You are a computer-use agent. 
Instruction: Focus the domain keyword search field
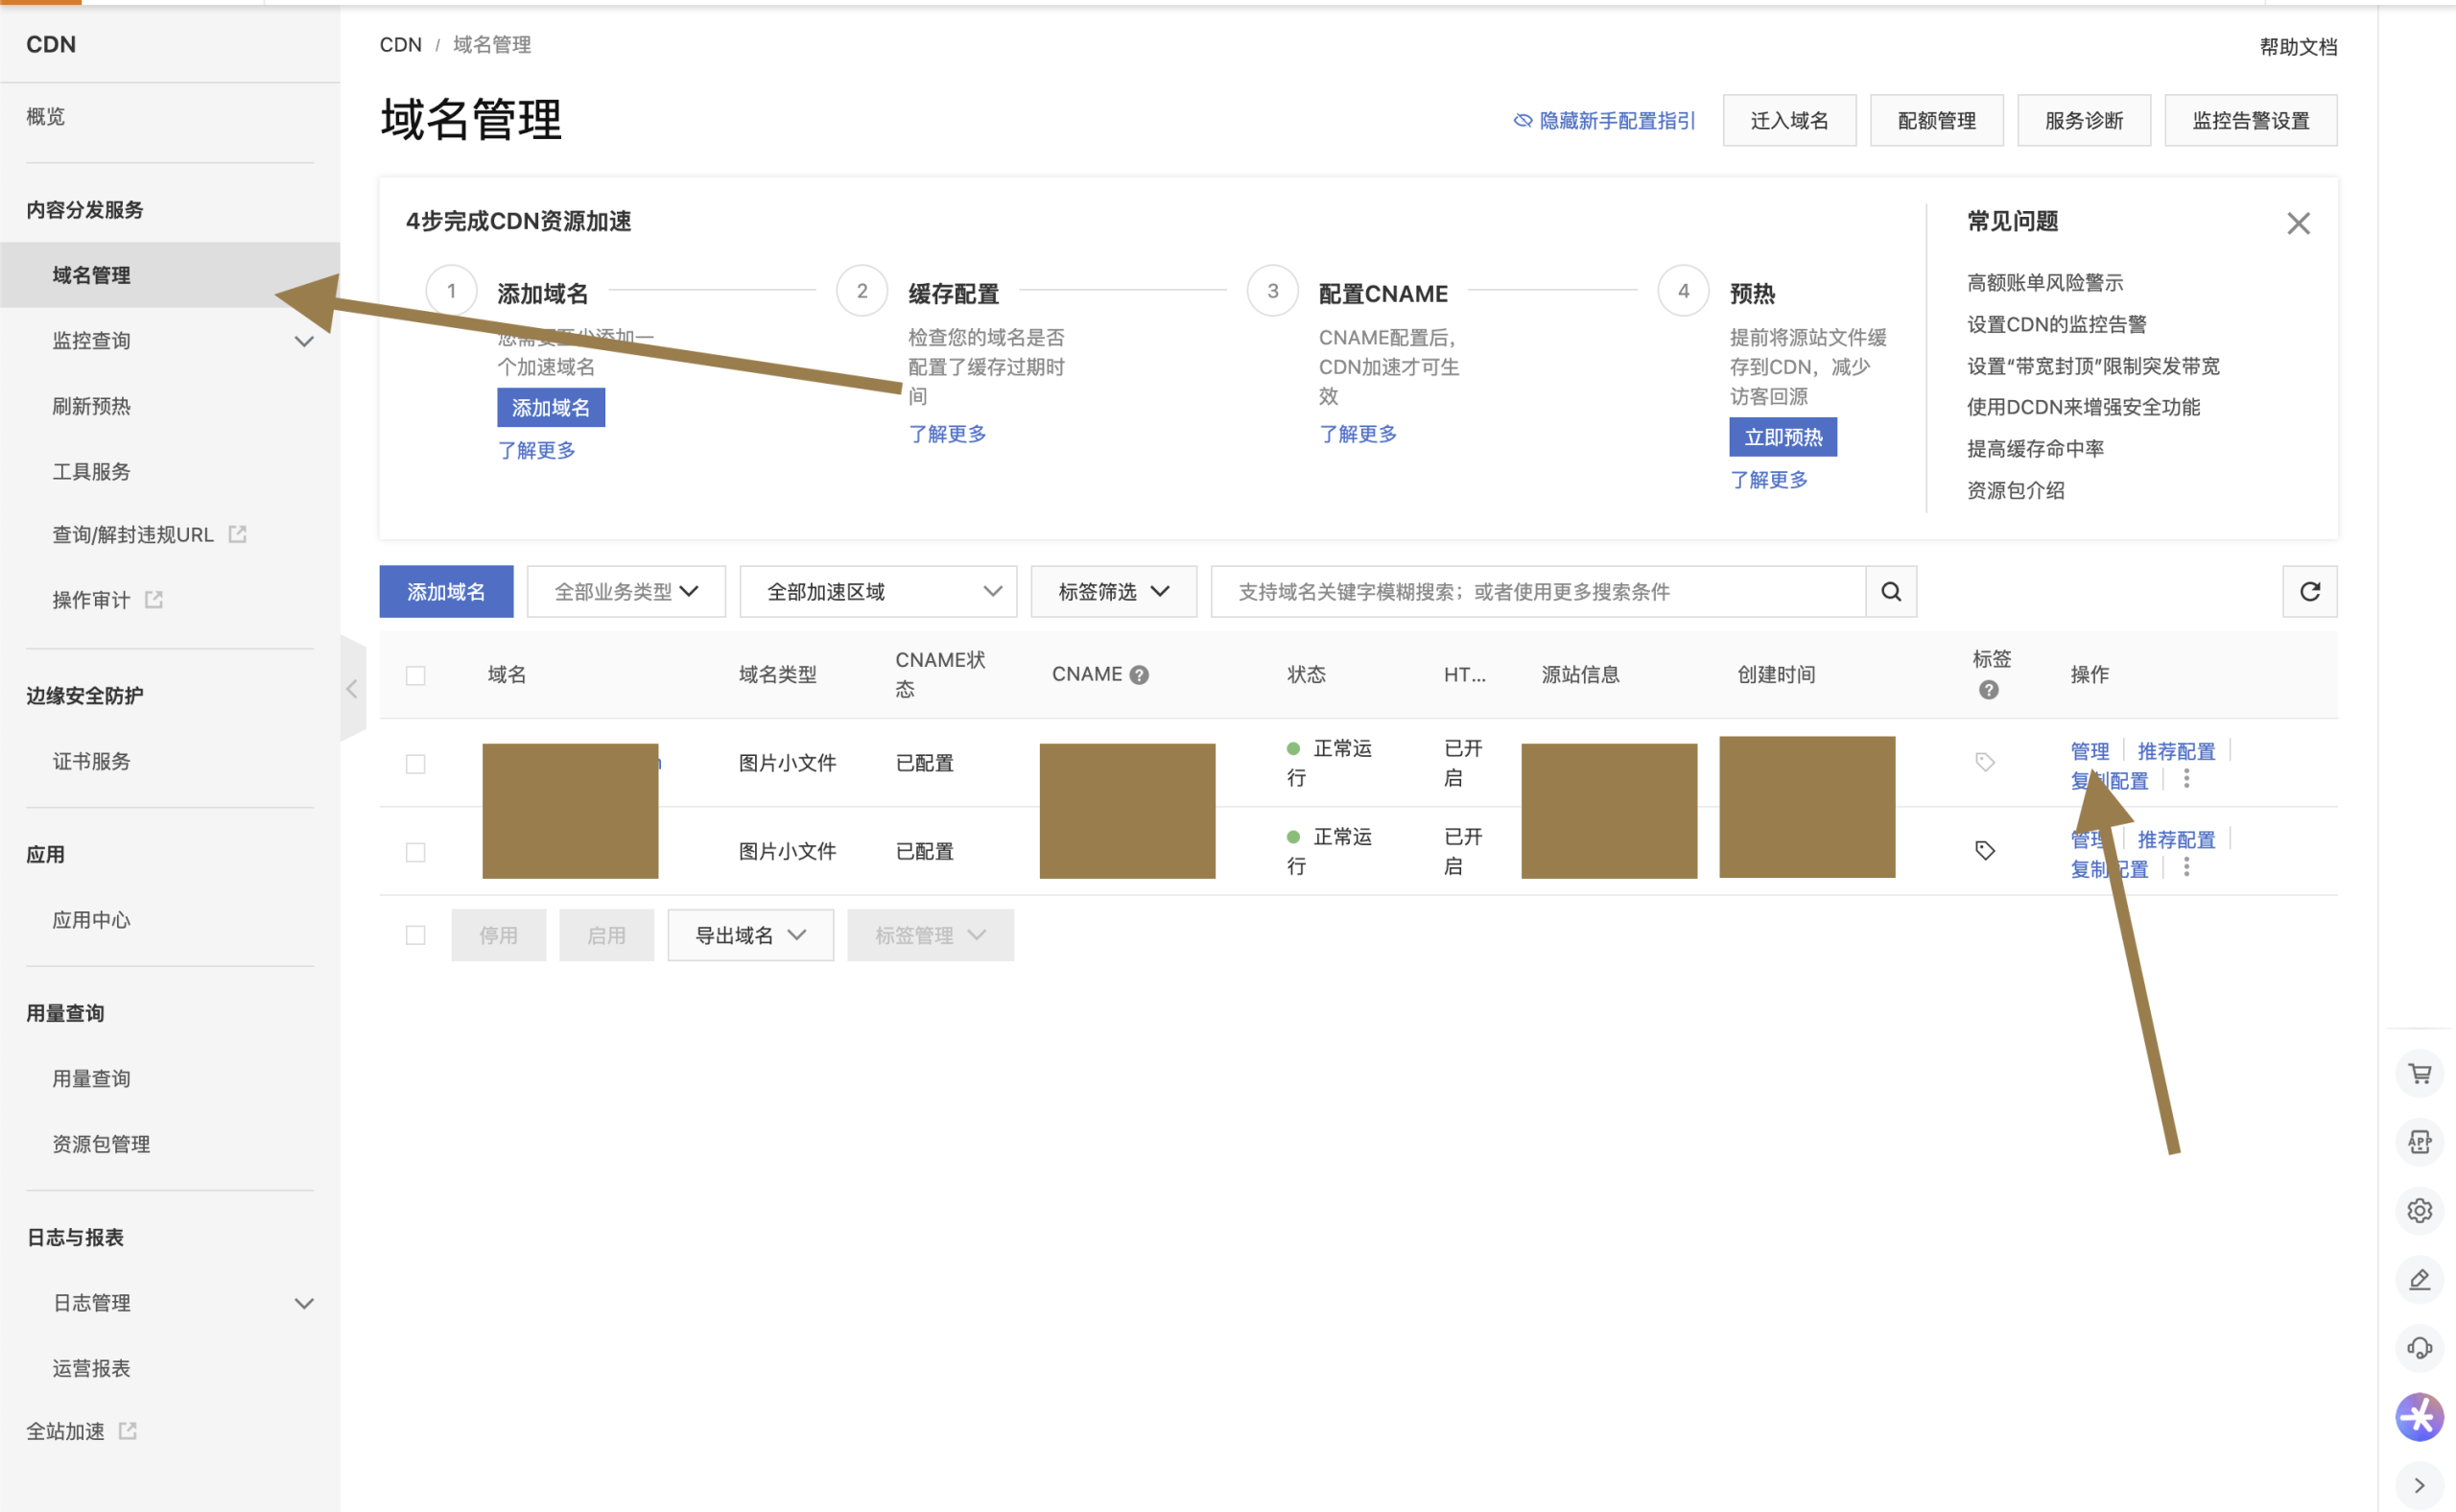click(1538, 592)
